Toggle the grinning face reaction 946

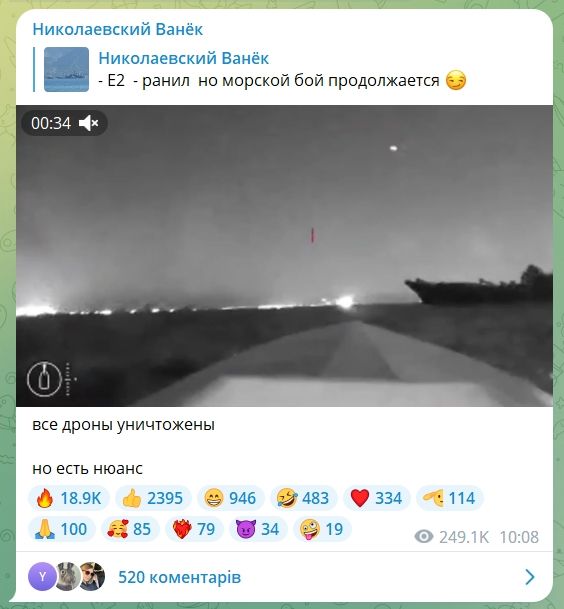tap(231, 498)
